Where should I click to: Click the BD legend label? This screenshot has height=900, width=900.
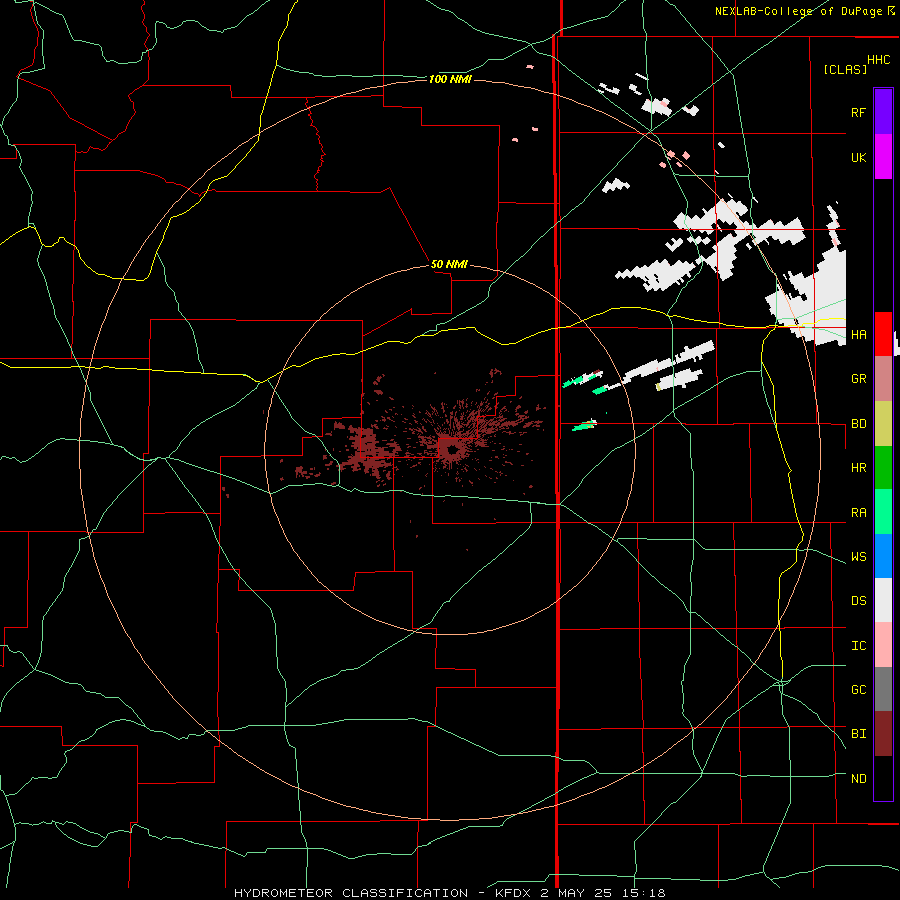pos(858,424)
